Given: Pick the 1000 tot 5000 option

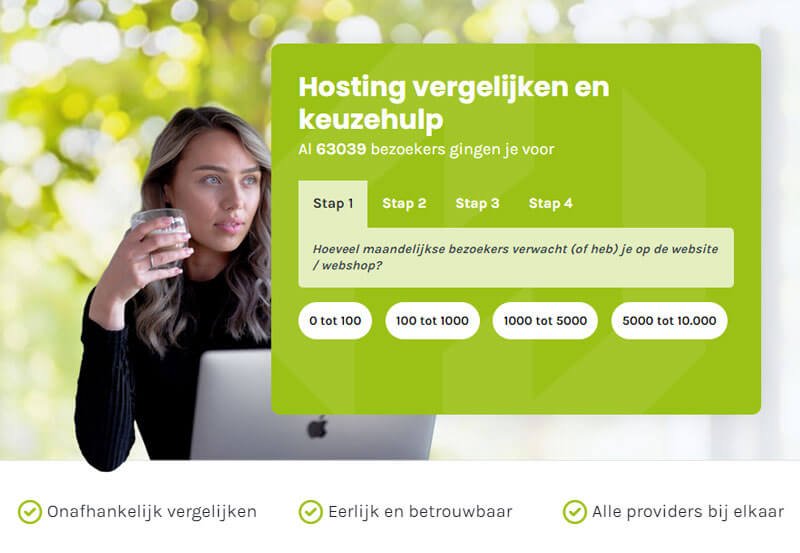Looking at the screenshot, I should click(x=545, y=321).
